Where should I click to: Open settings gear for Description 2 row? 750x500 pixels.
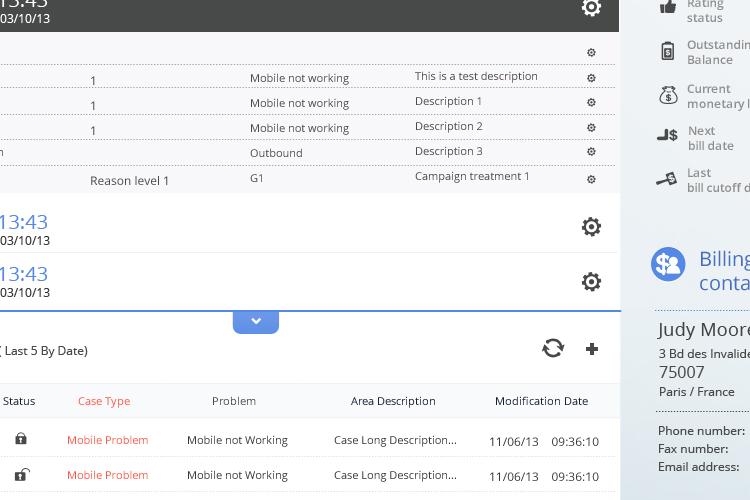pyautogui.click(x=591, y=128)
